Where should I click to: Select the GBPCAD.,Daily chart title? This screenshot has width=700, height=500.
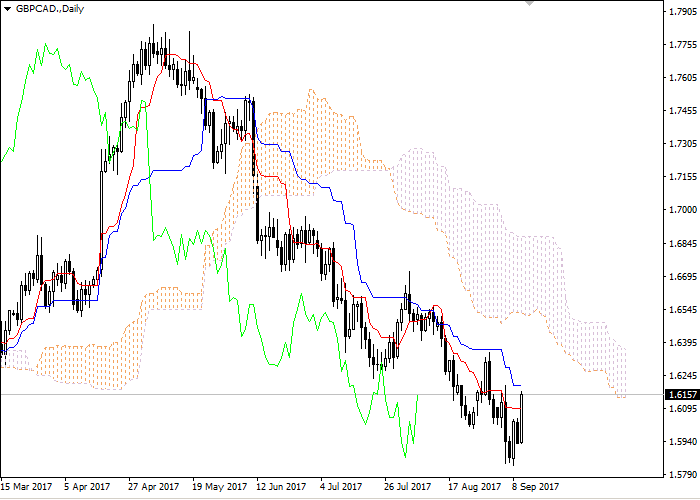(50, 8)
